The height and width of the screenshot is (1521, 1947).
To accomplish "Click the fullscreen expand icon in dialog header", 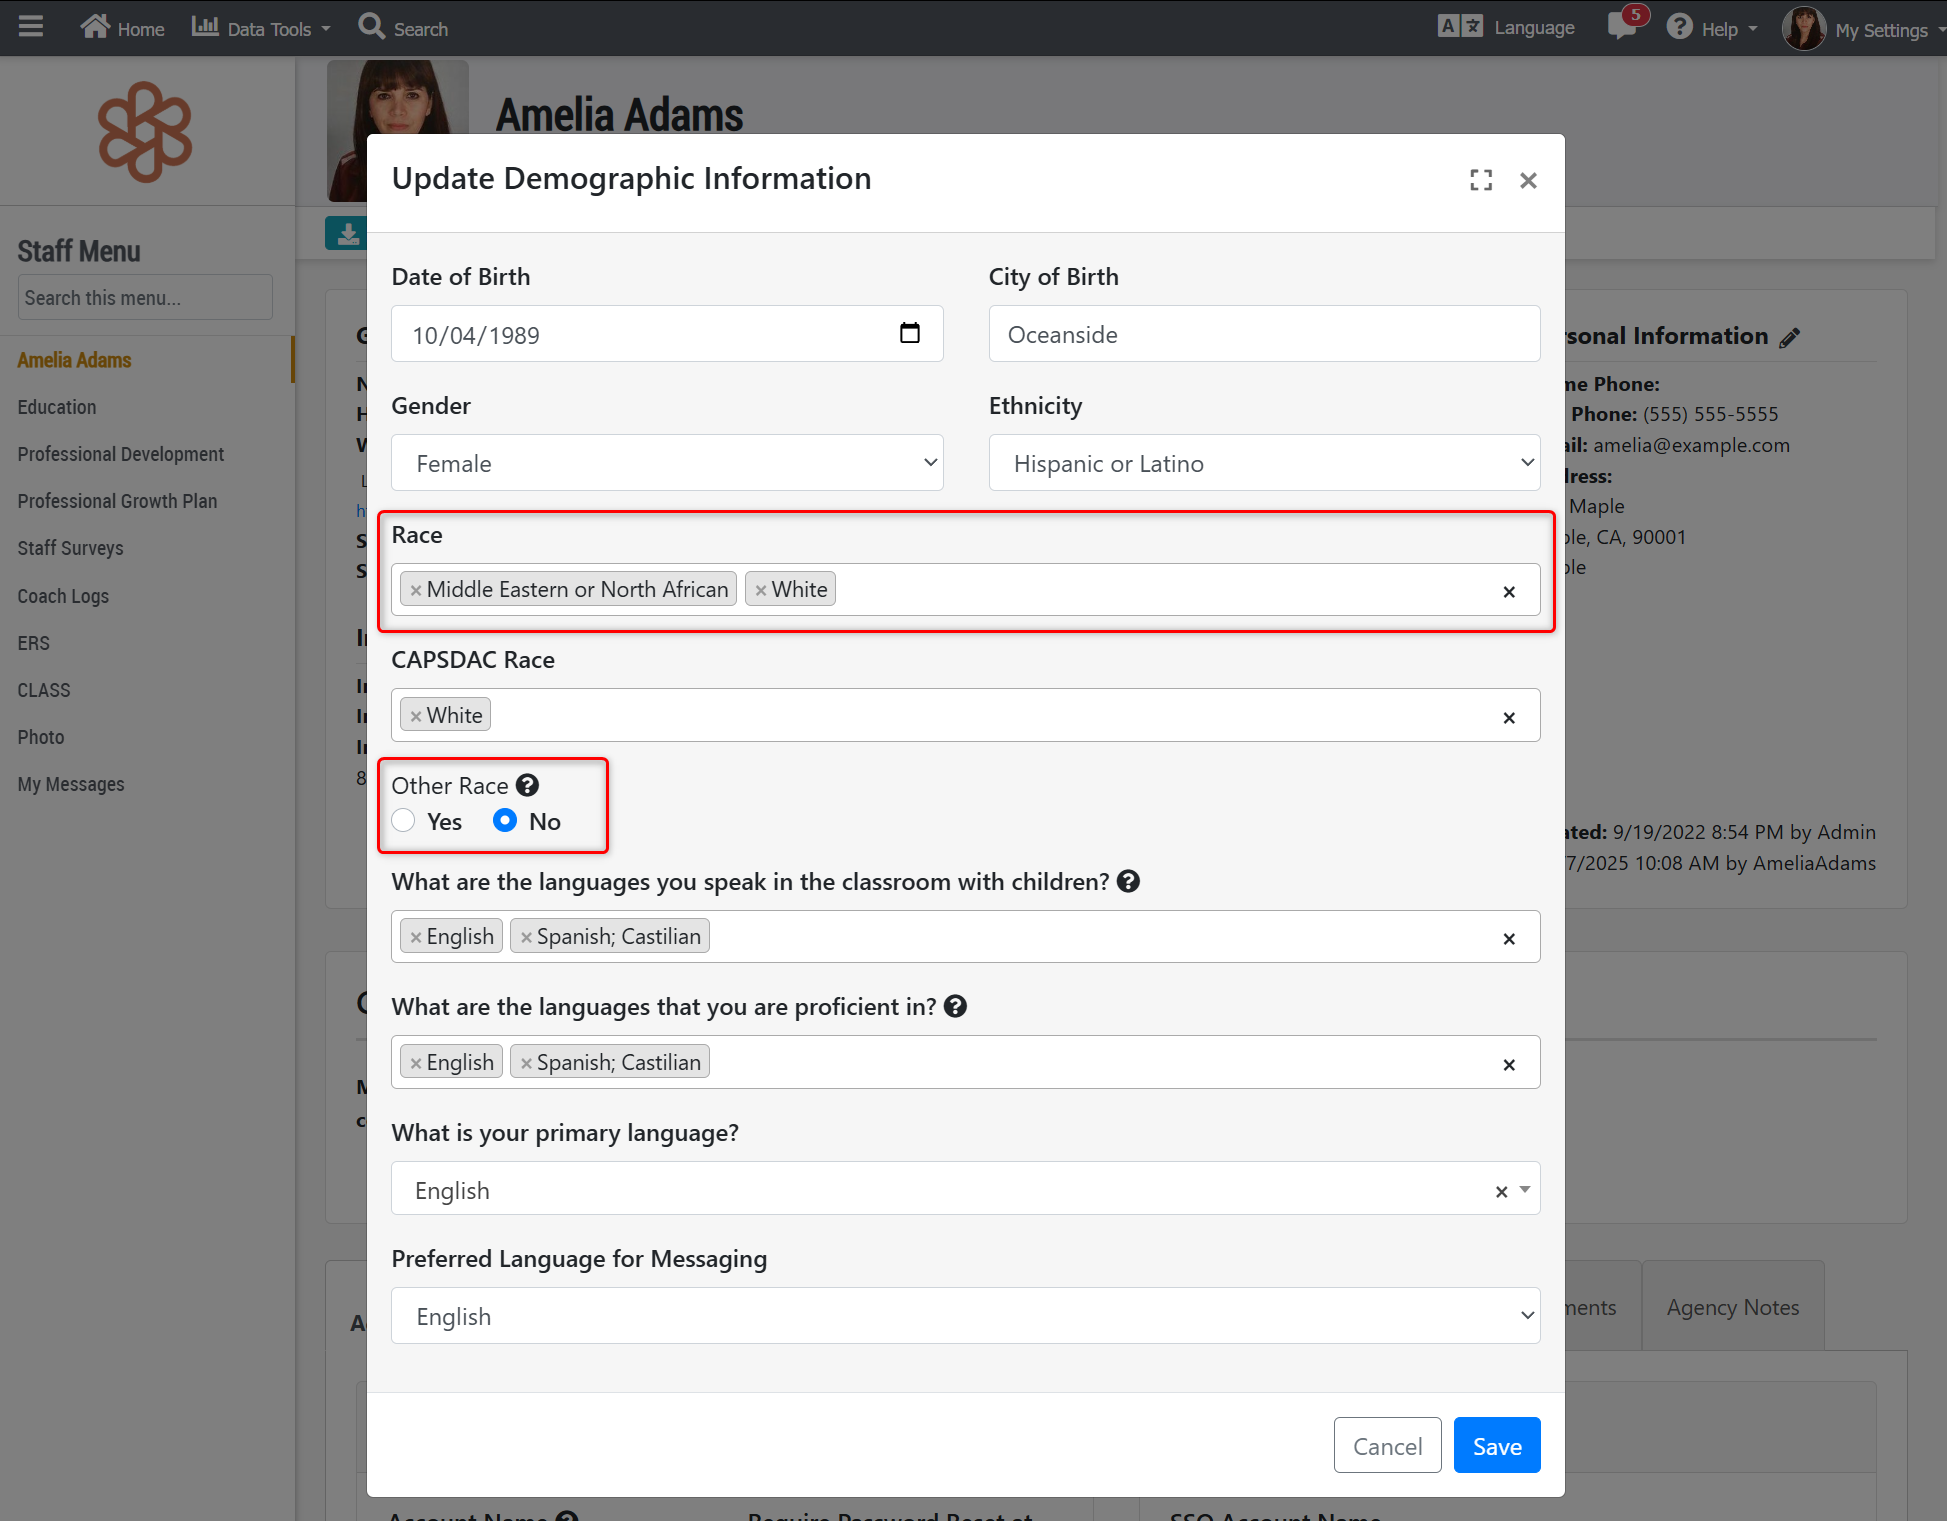I will coord(1481,180).
